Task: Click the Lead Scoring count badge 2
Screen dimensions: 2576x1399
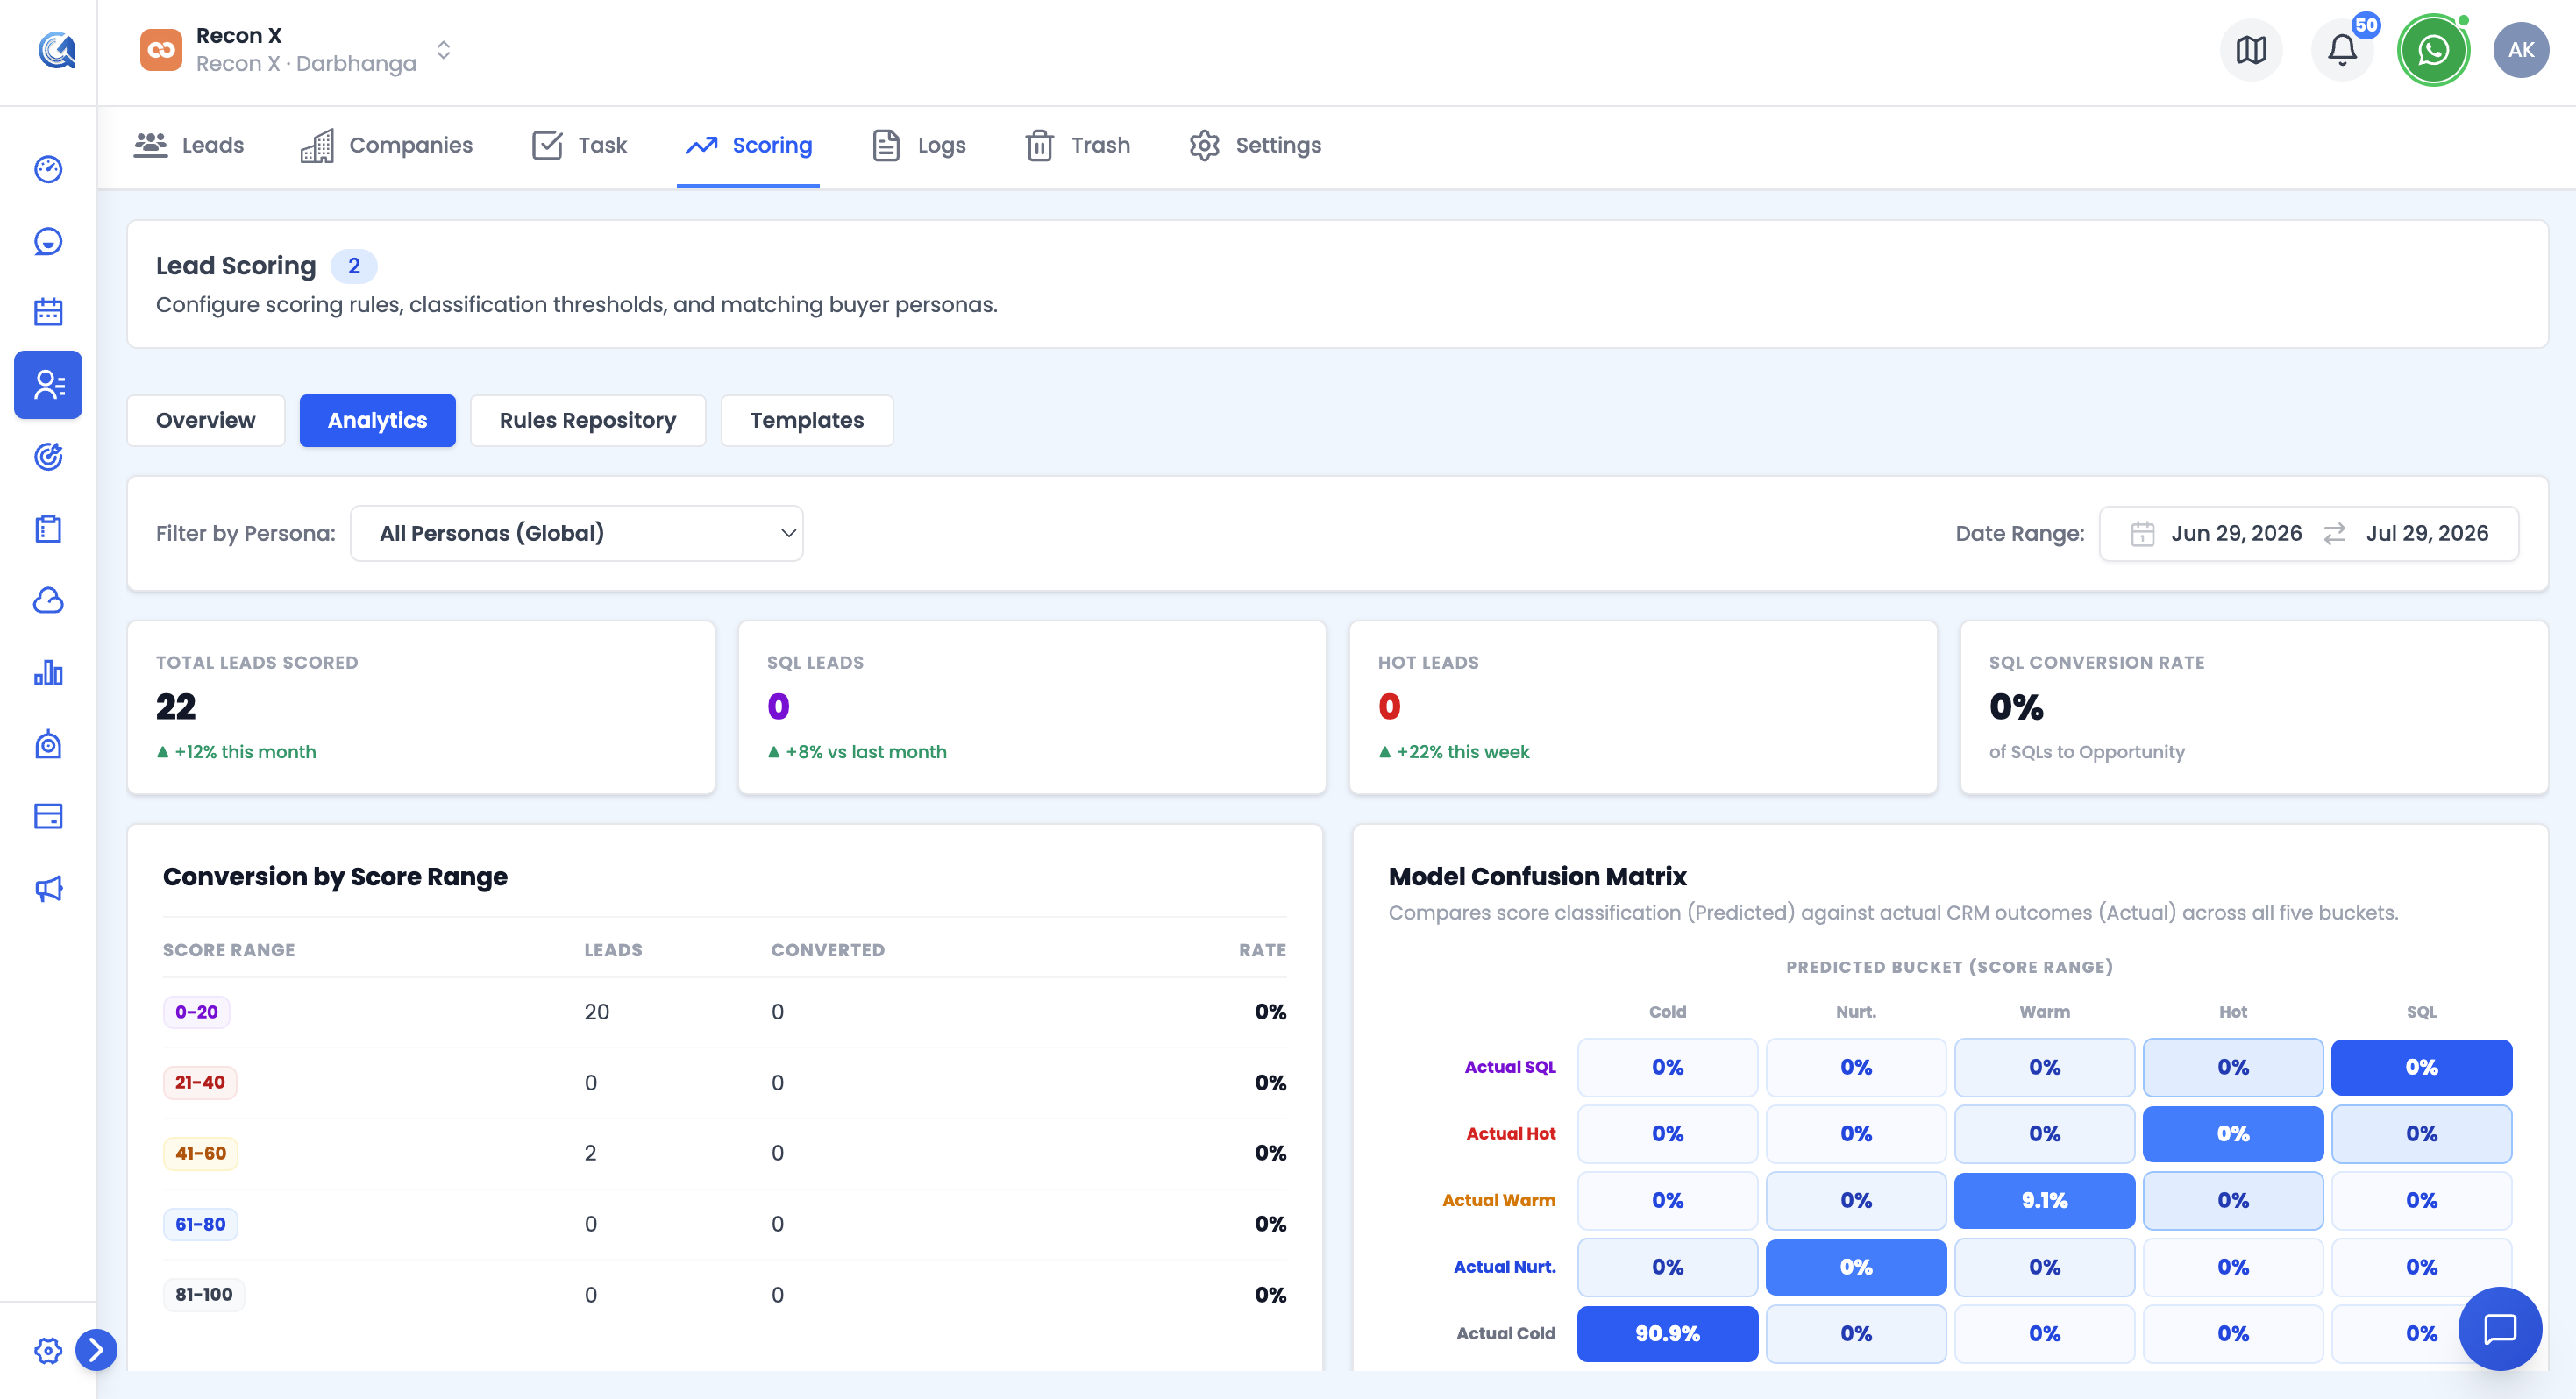Action: [354, 266]
